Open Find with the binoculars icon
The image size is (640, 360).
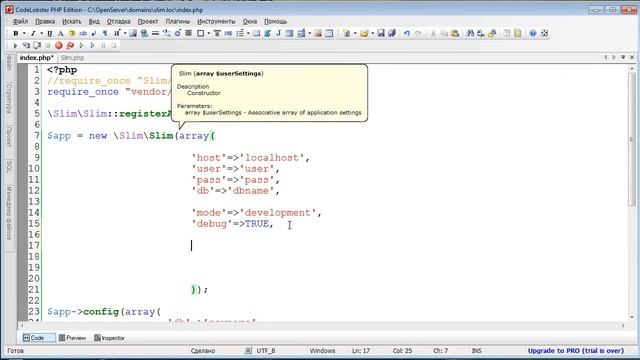click(470, 33)
